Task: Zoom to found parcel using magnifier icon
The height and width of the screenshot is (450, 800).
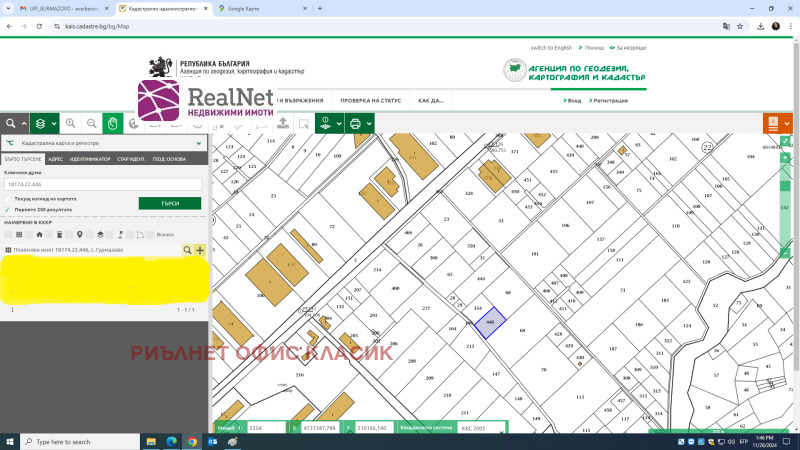Action: point(187,249)
